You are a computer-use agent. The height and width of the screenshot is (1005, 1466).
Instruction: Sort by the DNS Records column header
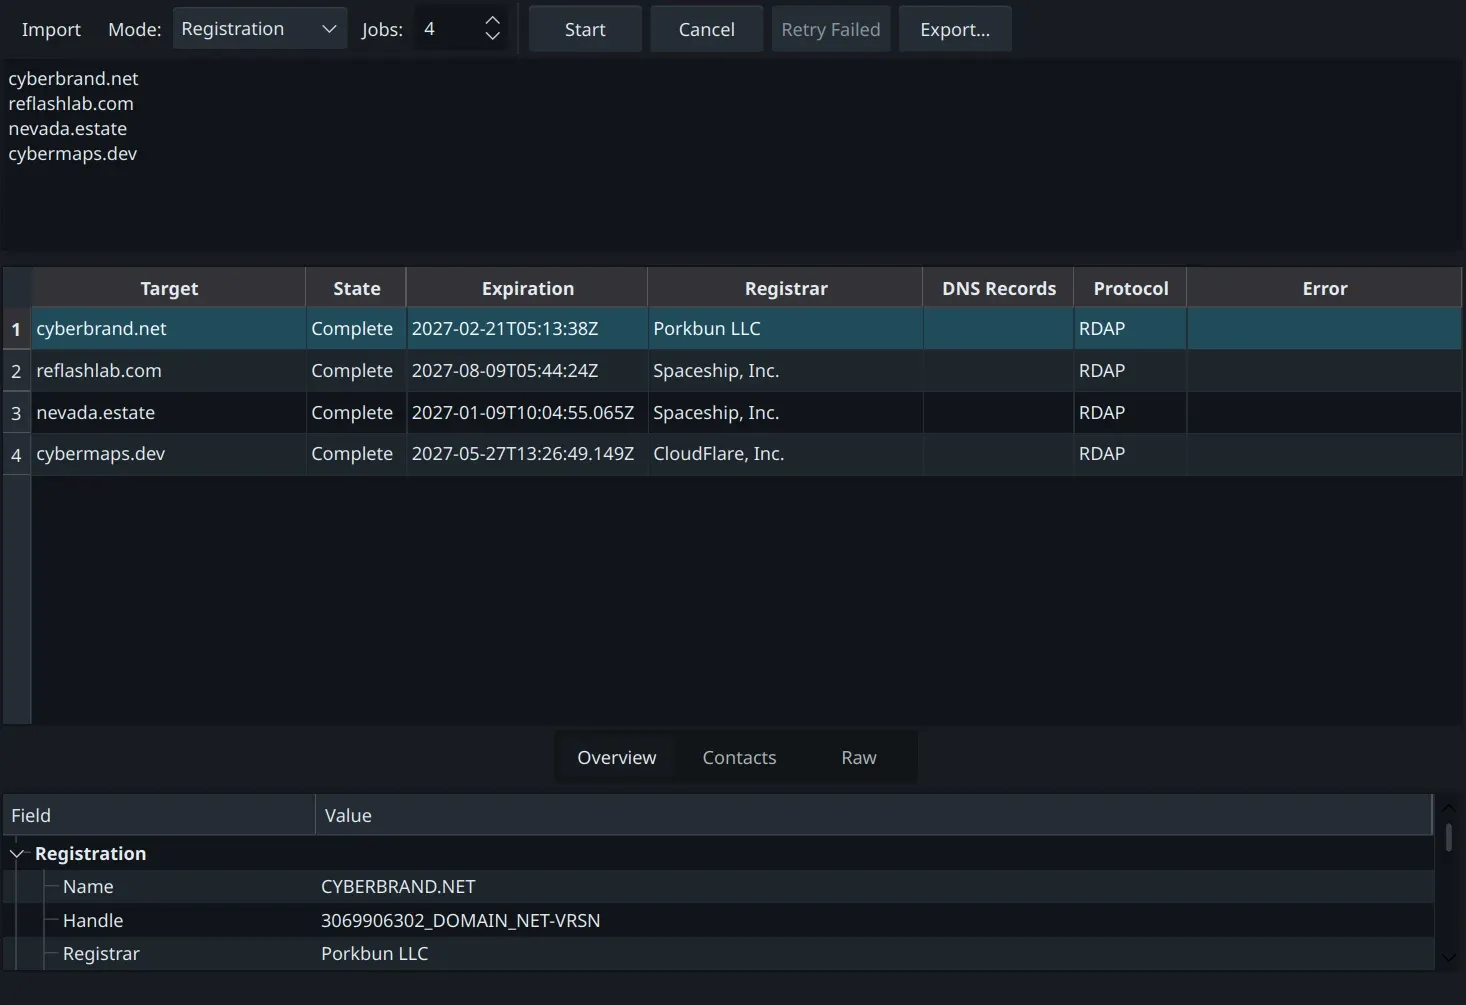998,288
